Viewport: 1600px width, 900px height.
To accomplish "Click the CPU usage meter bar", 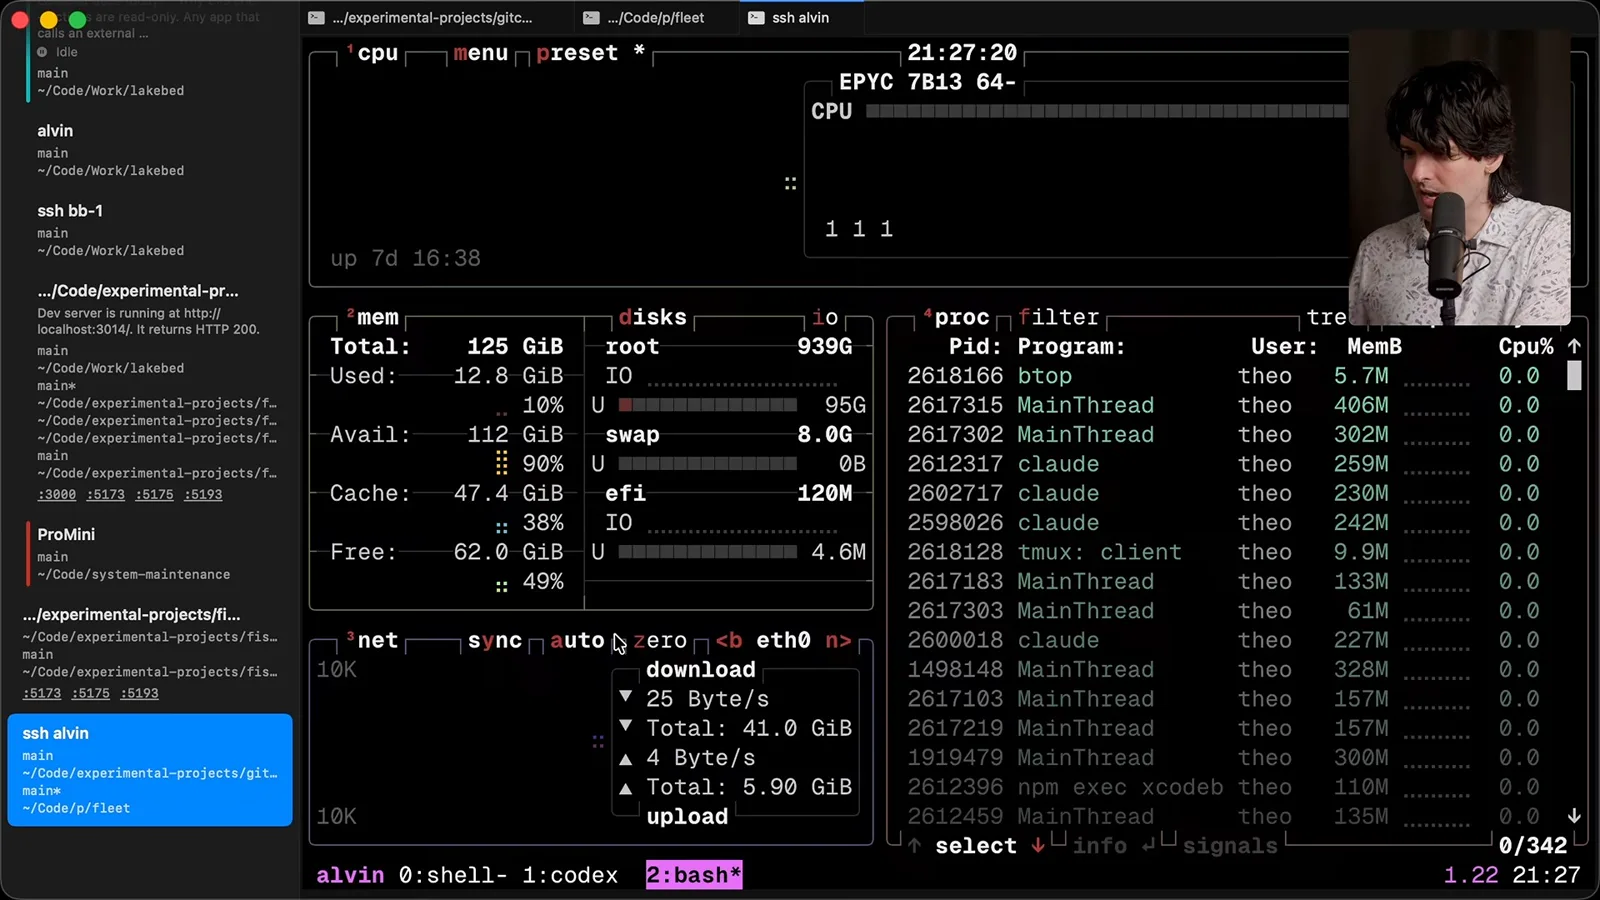I will pyautogui.click(x=1107, y=111).
